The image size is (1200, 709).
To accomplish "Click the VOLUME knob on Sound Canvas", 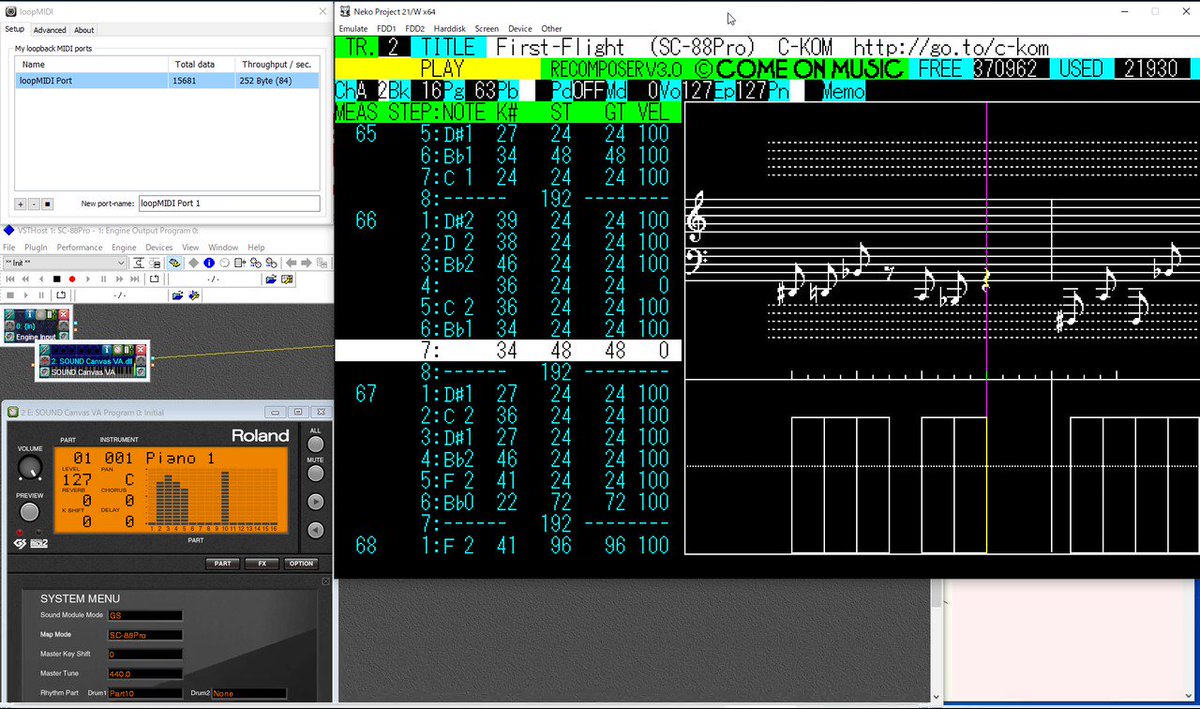I will click(30, 466).
